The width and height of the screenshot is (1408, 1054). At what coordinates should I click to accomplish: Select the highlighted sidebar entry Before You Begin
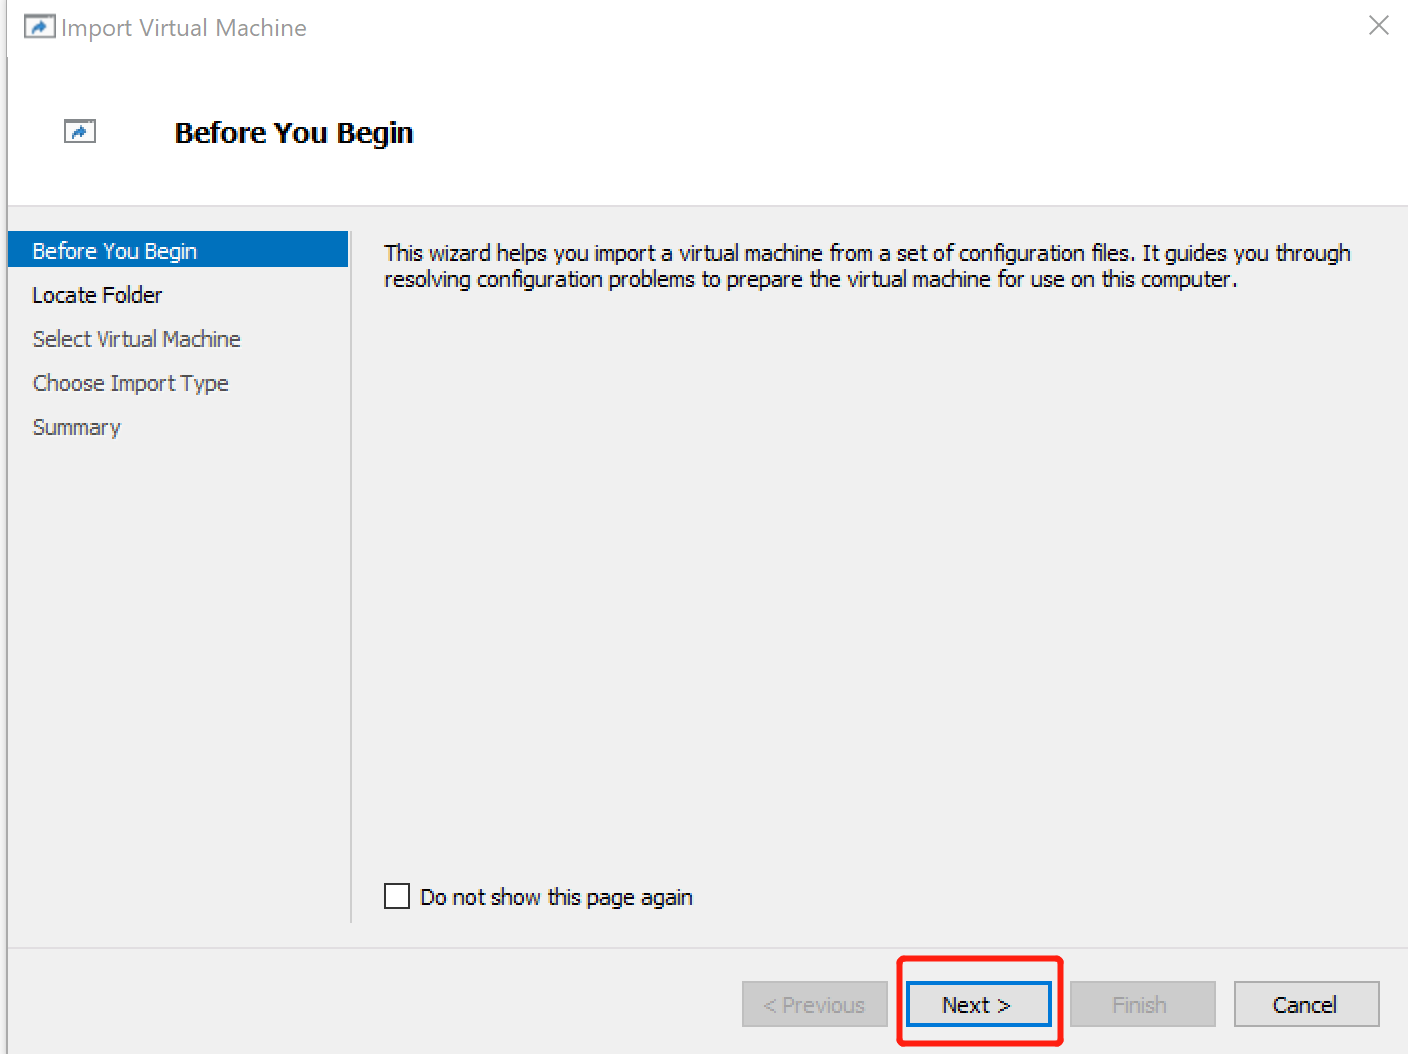(114, 250)
